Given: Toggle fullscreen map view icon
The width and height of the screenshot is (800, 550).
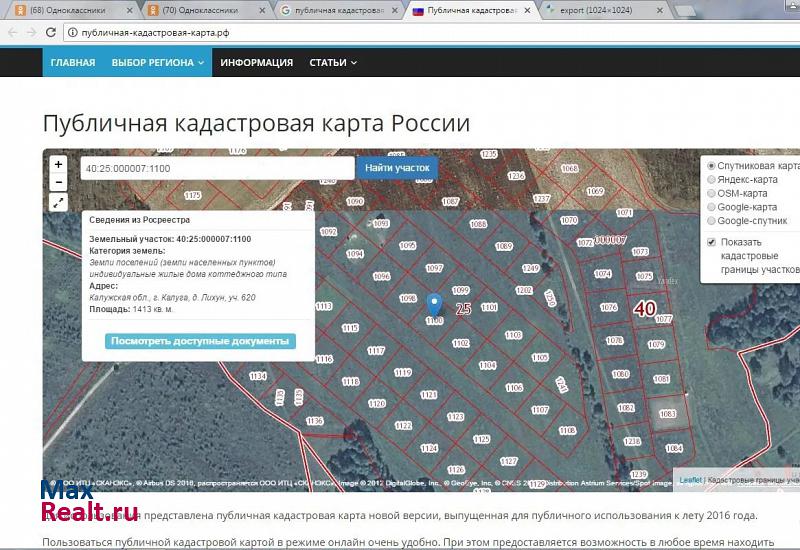Looking at the screenshot, I should [x=58, y=203].
